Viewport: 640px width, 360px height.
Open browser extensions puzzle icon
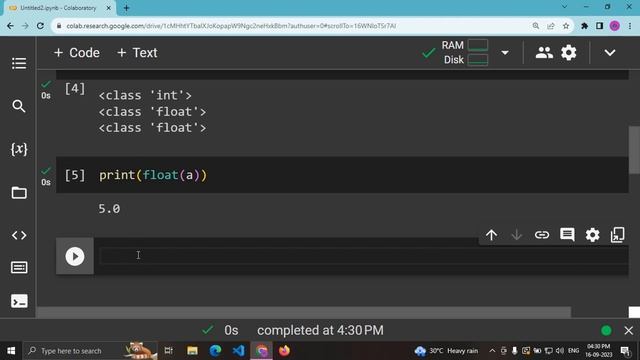tap(584, 26)
